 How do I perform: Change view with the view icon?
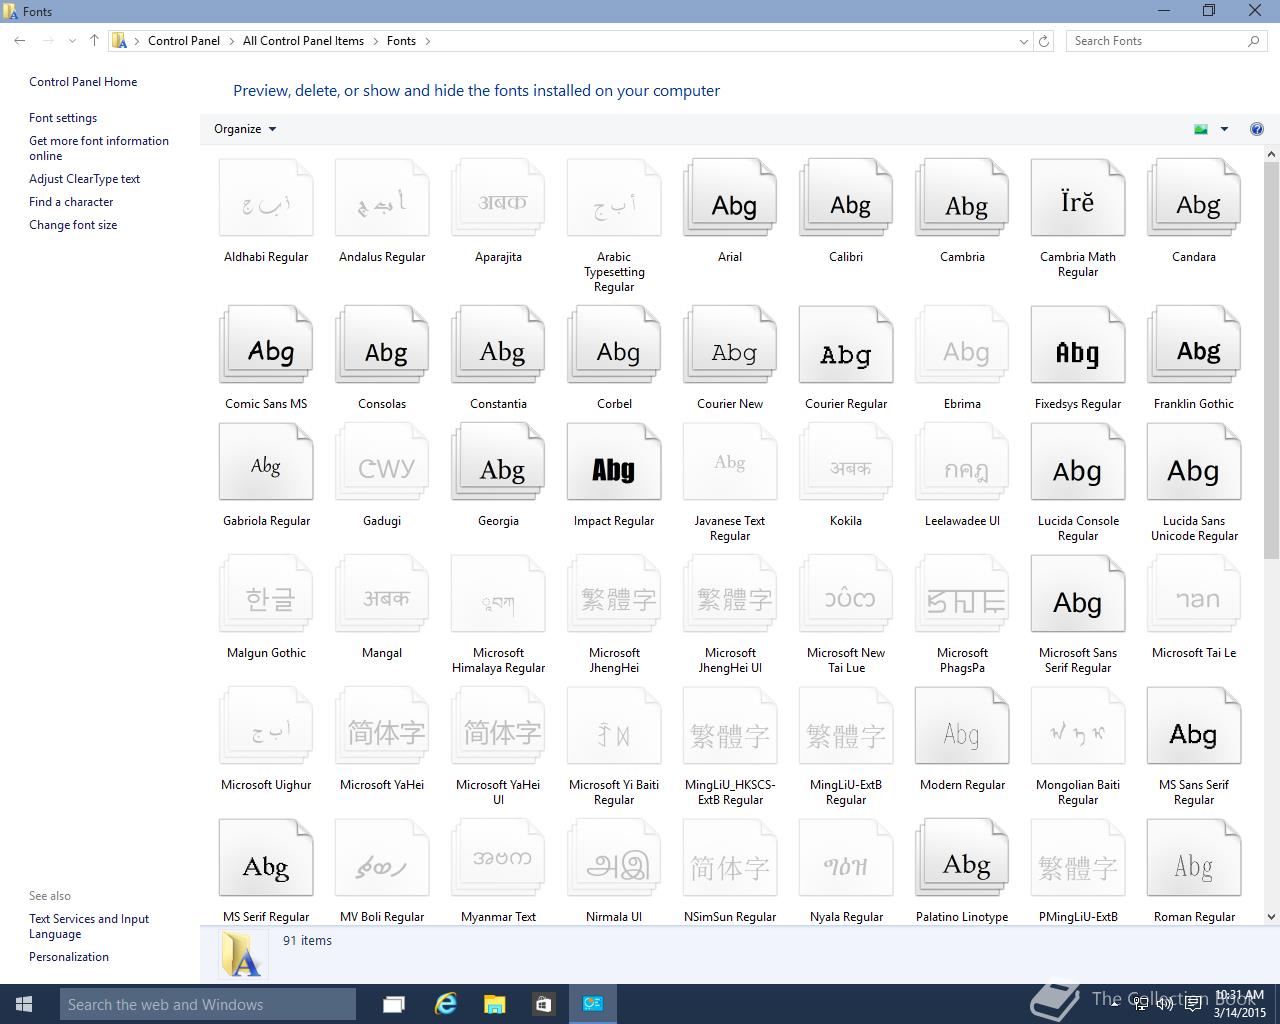(x=1201, y=129)
